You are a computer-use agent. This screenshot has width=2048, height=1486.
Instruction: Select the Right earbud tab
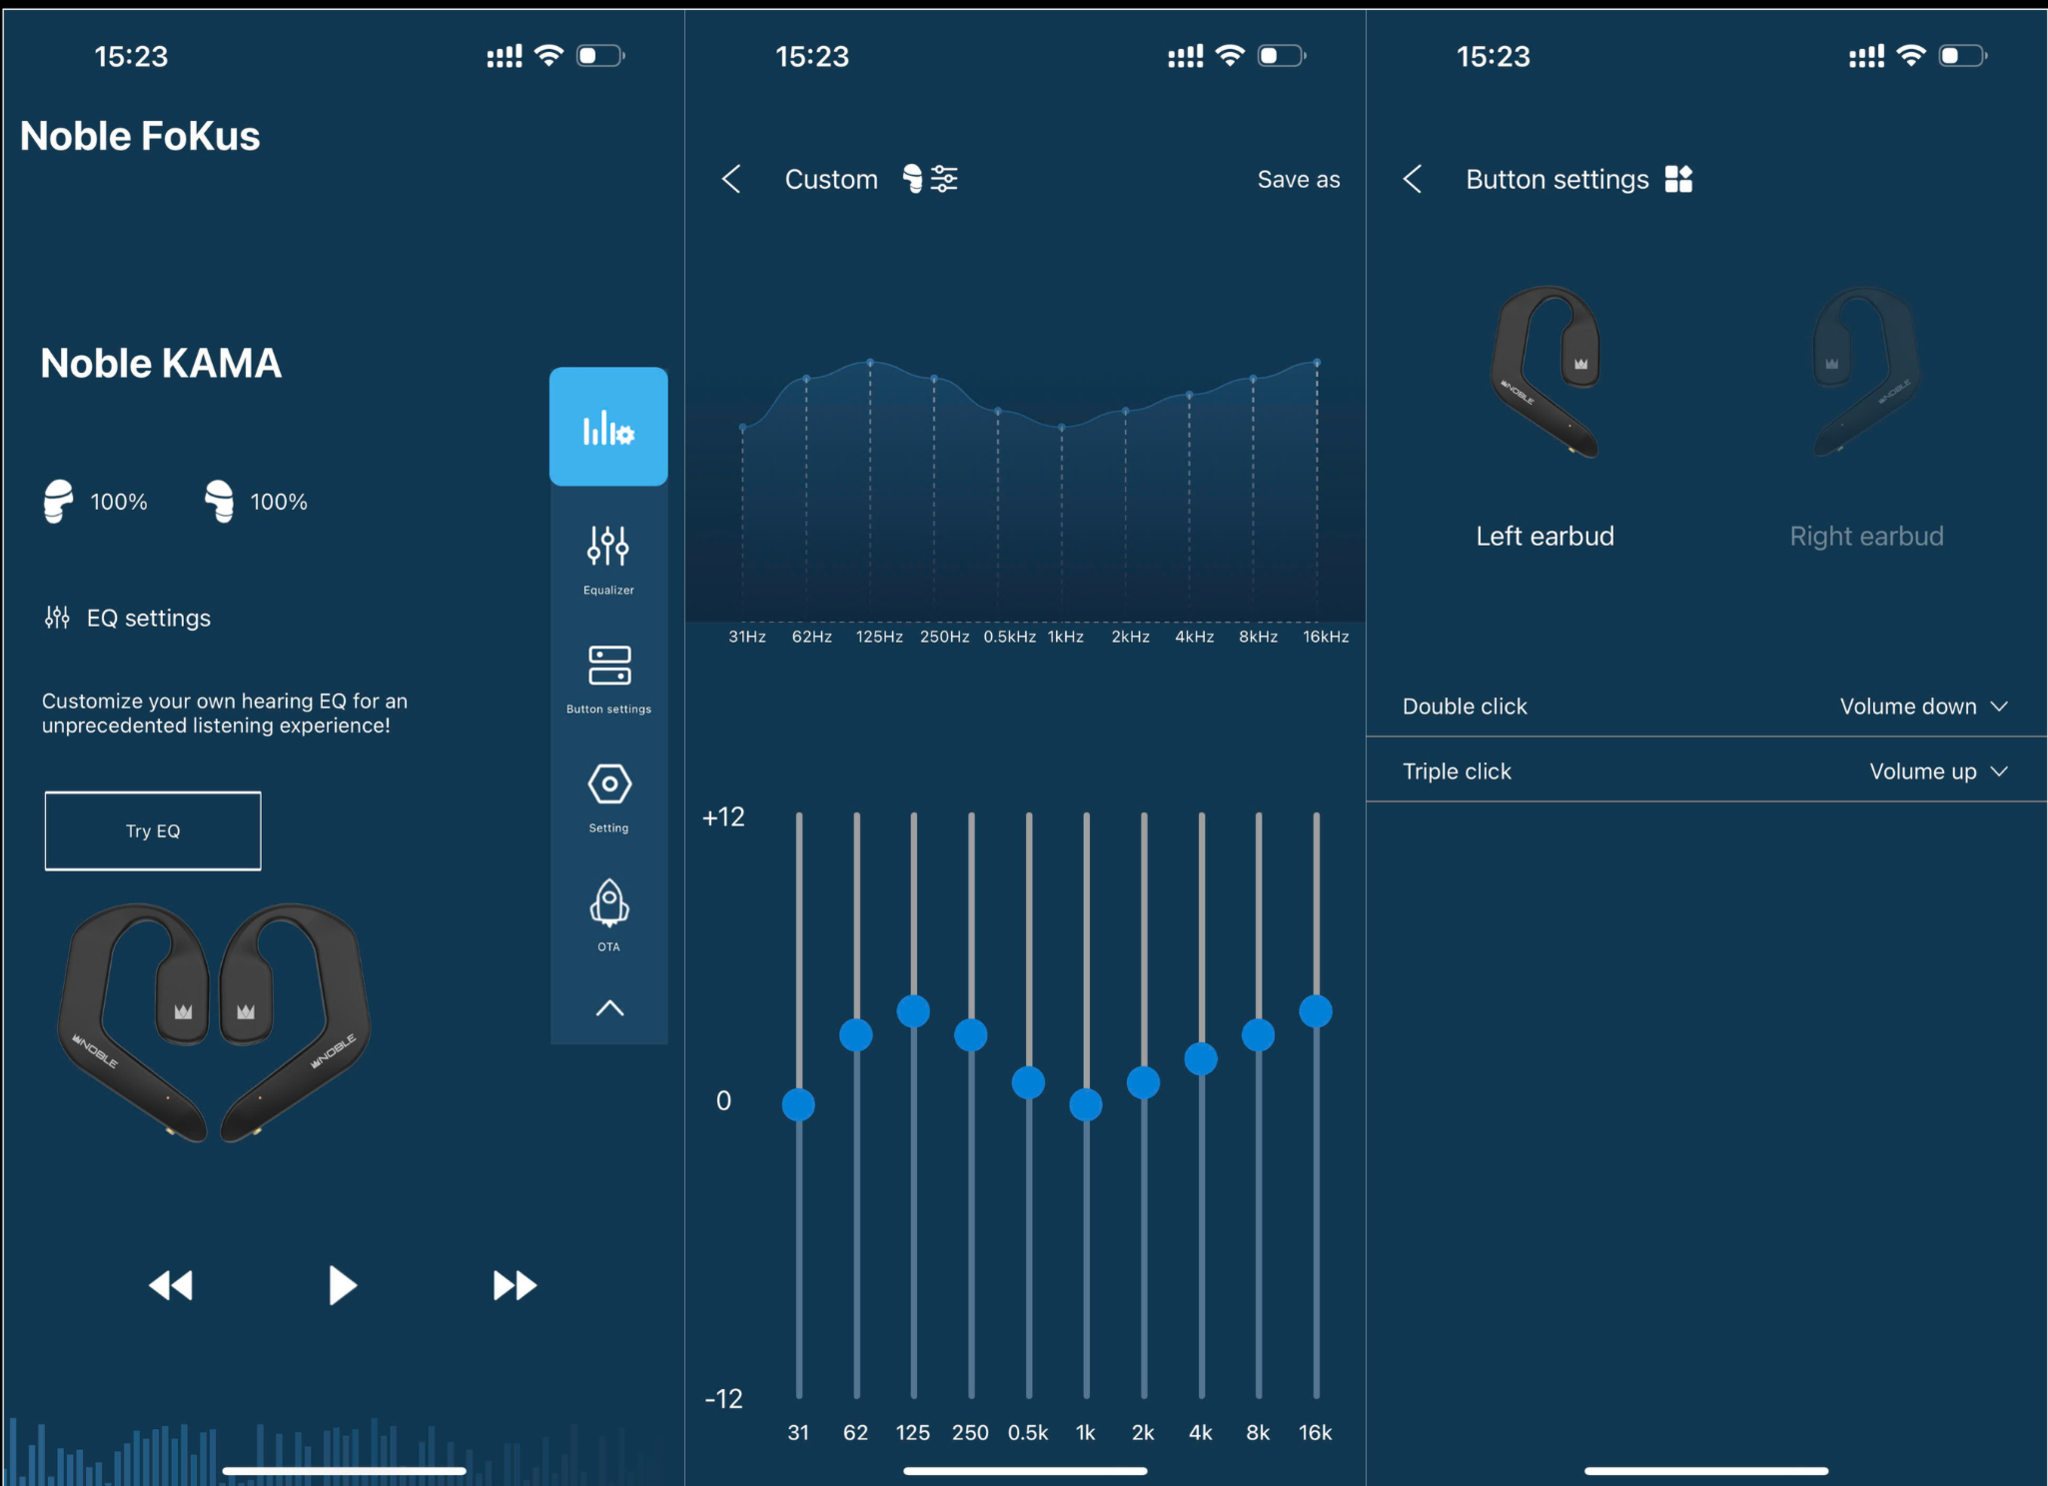1866,536
